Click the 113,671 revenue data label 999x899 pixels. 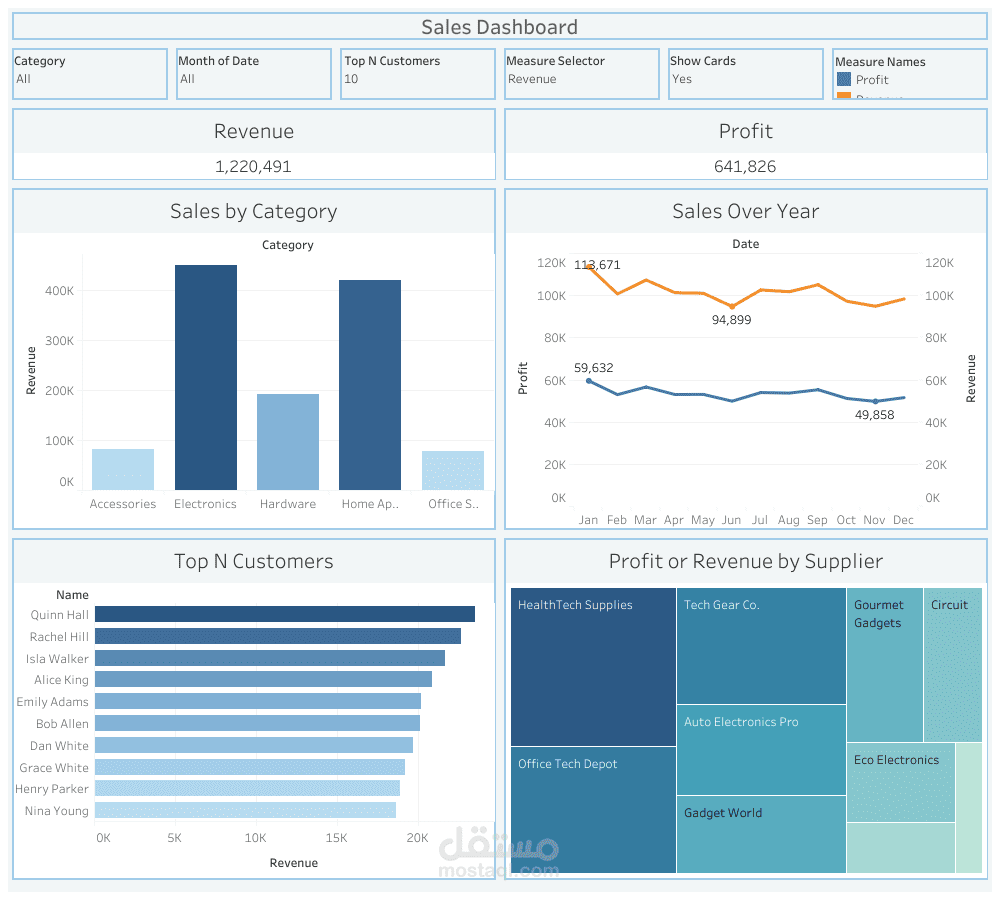(597, 264)
